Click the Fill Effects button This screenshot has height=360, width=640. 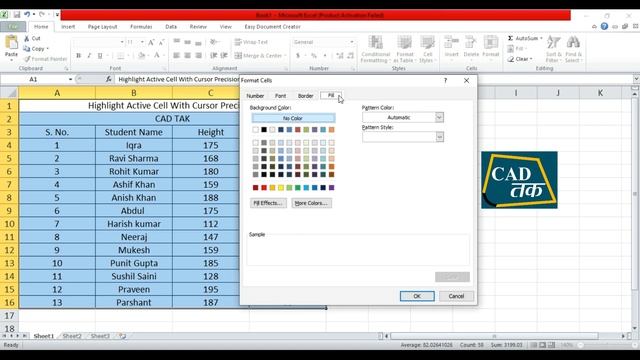268,203
